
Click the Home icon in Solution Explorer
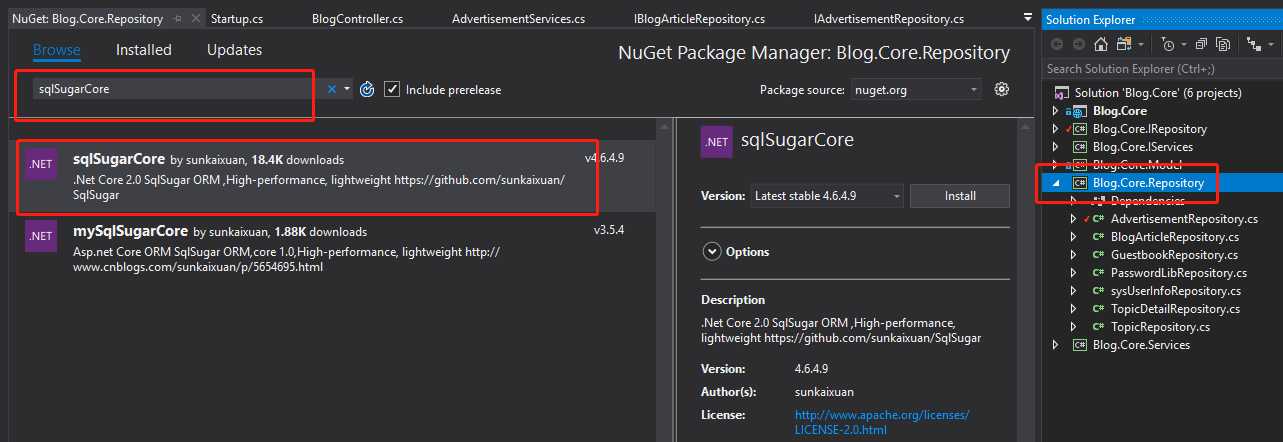[x=1101, y=44]
